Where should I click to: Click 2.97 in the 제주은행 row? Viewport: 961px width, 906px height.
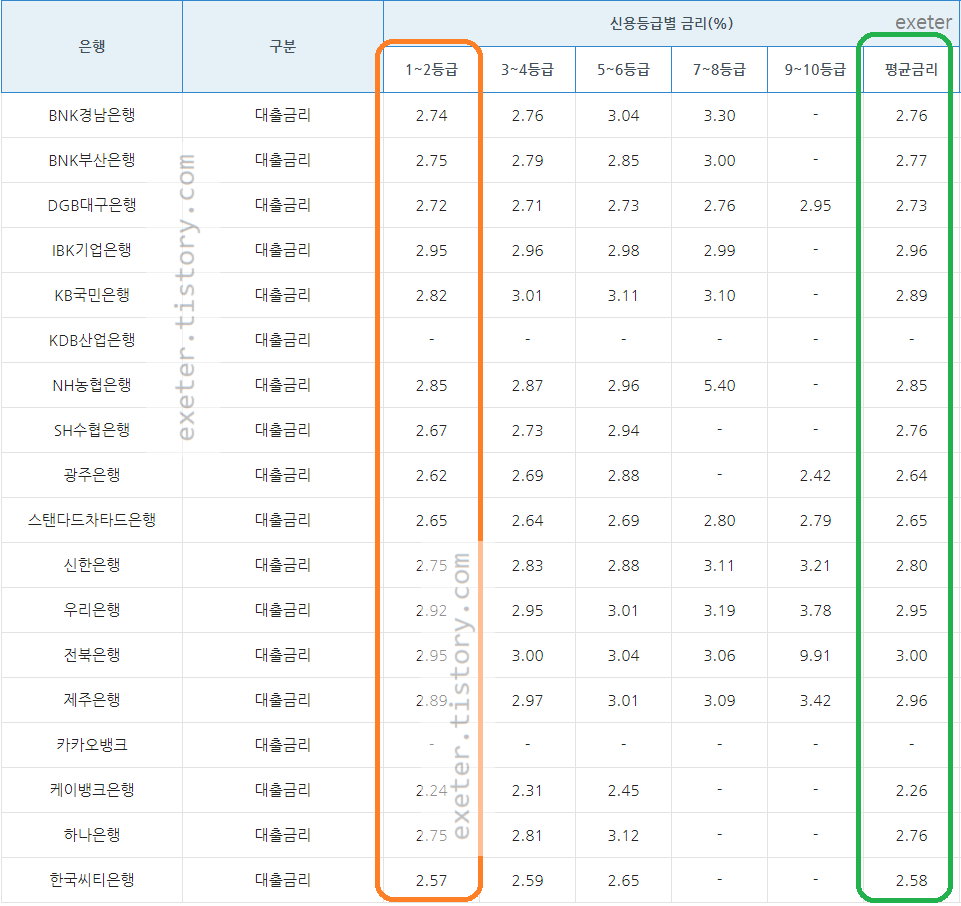tap(527, 701)
